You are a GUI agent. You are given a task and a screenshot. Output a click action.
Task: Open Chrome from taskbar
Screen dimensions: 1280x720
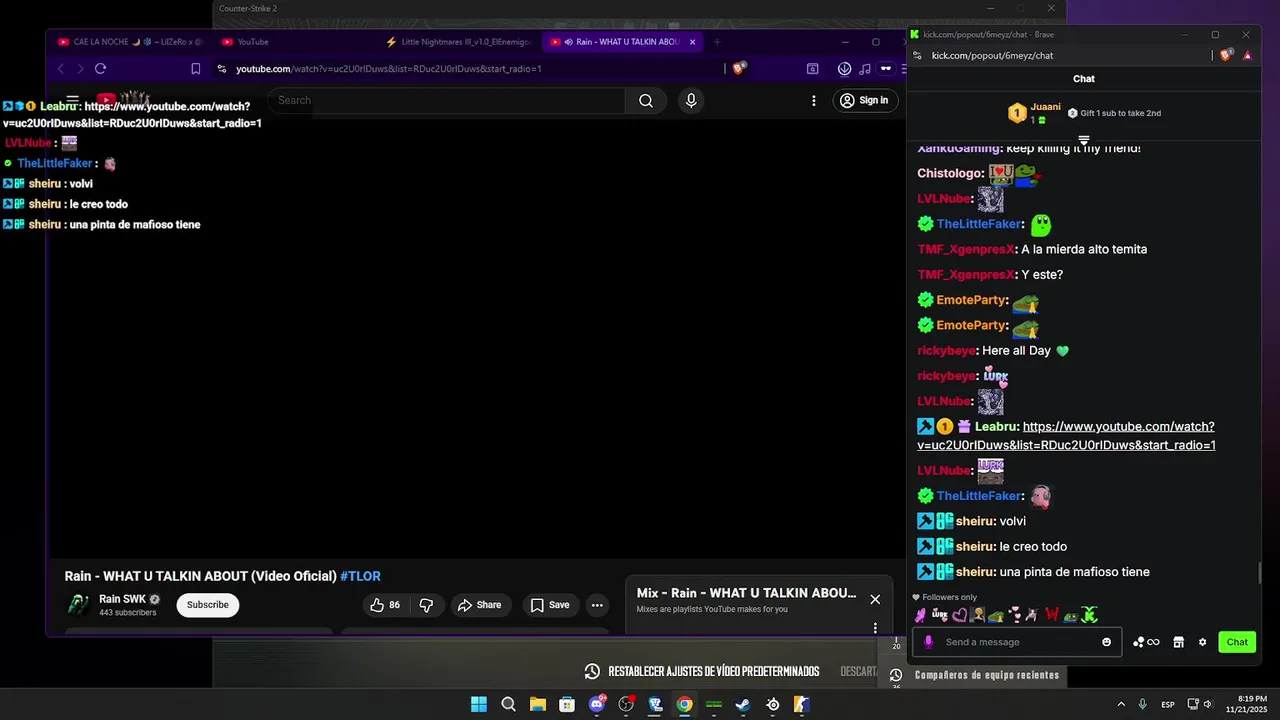pyautogui.click(x=684, y=704)
